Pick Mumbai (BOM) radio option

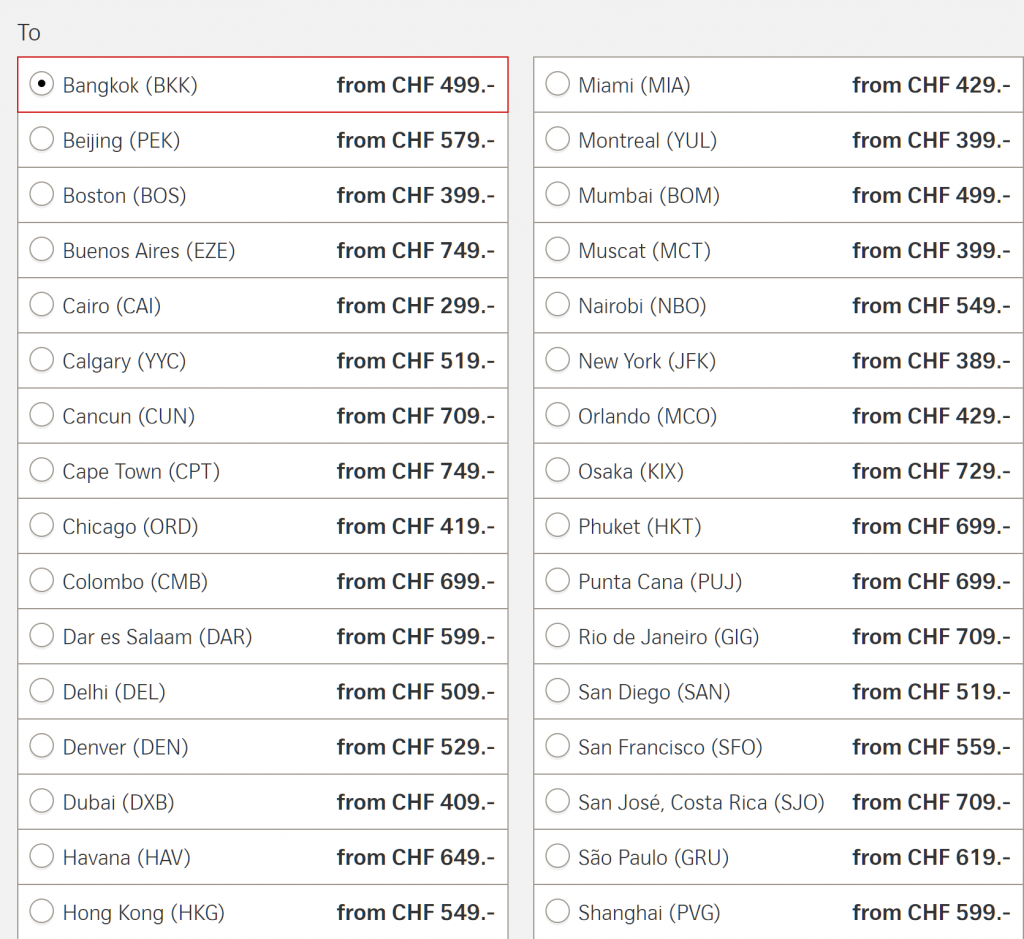[558, 195]
